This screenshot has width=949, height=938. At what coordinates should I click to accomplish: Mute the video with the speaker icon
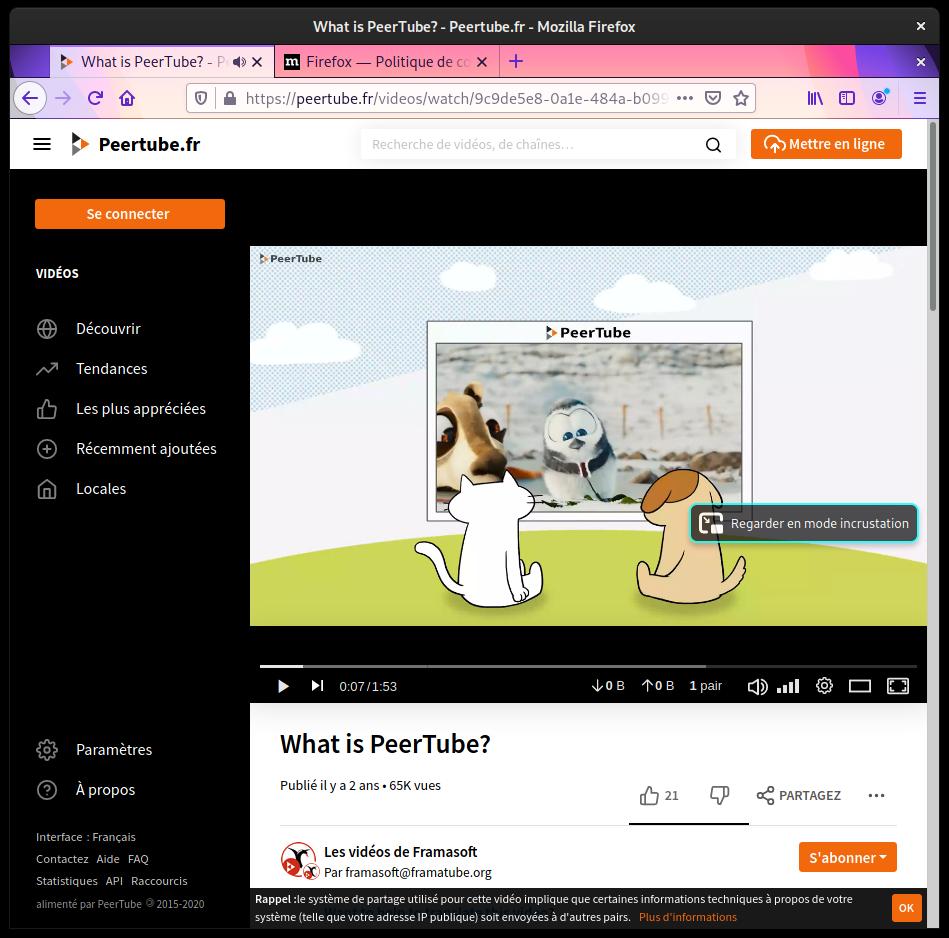coord(757,686)
